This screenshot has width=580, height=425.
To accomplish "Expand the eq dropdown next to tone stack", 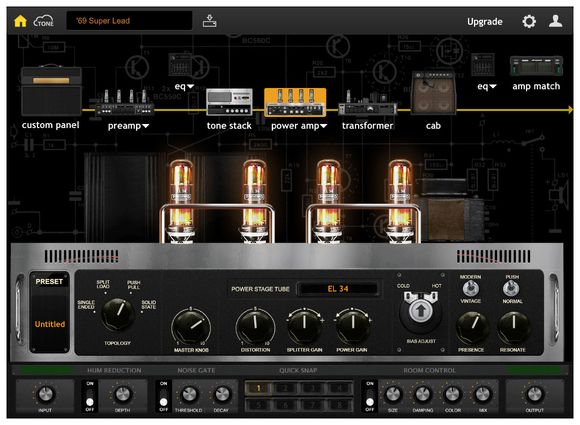I will [190, 87].
